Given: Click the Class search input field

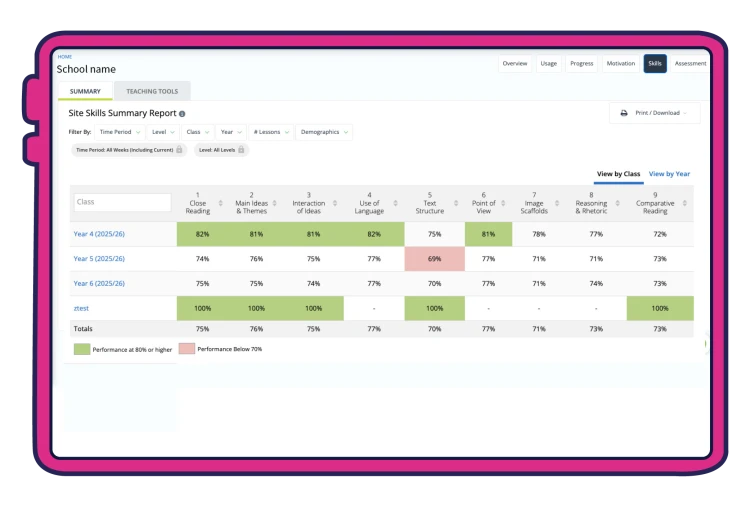Looking at the screenshot, I should coord(122,202).
